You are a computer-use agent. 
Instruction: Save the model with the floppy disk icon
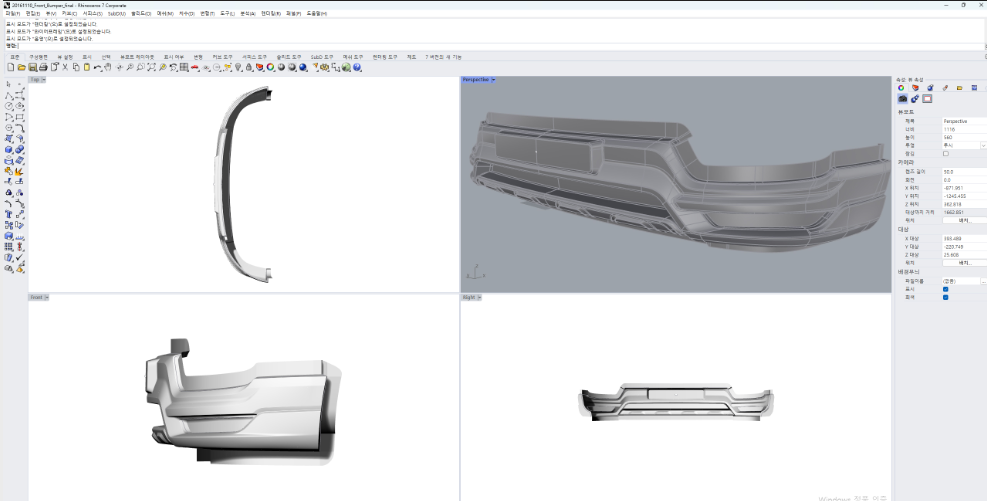click(x=33, y=67)
